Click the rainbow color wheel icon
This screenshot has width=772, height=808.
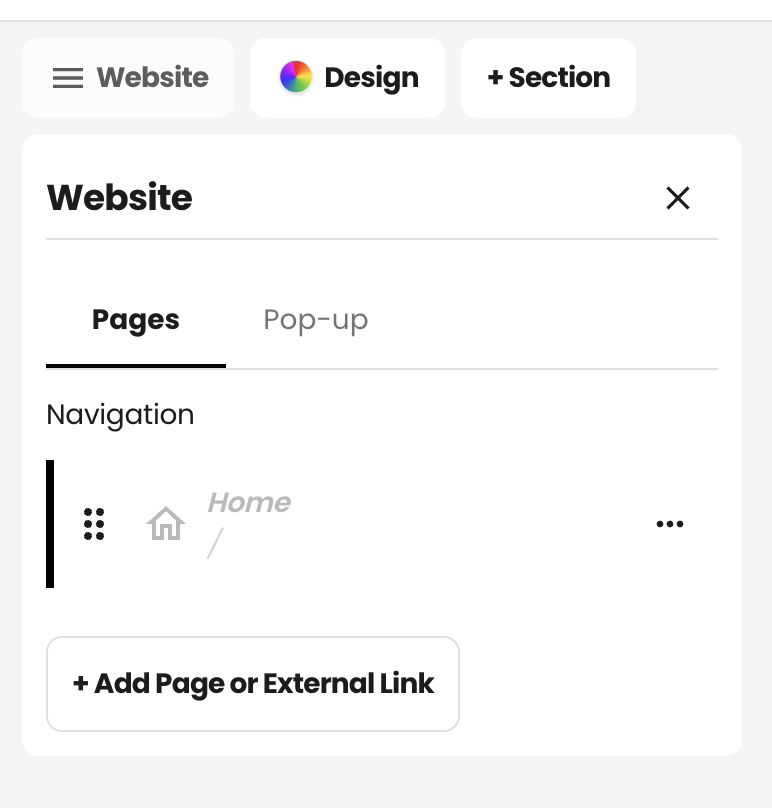coord(296,77)
